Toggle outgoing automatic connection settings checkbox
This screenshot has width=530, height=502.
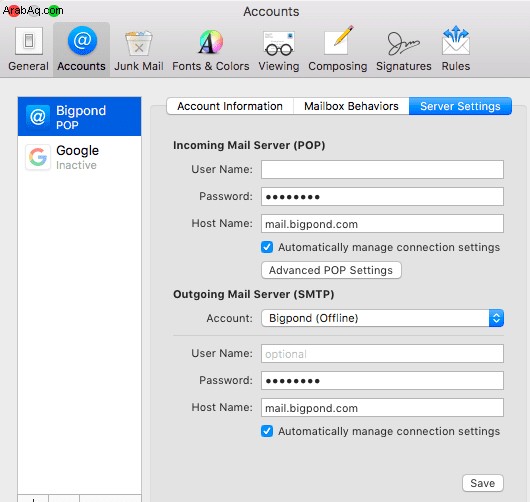coord(267,431)
